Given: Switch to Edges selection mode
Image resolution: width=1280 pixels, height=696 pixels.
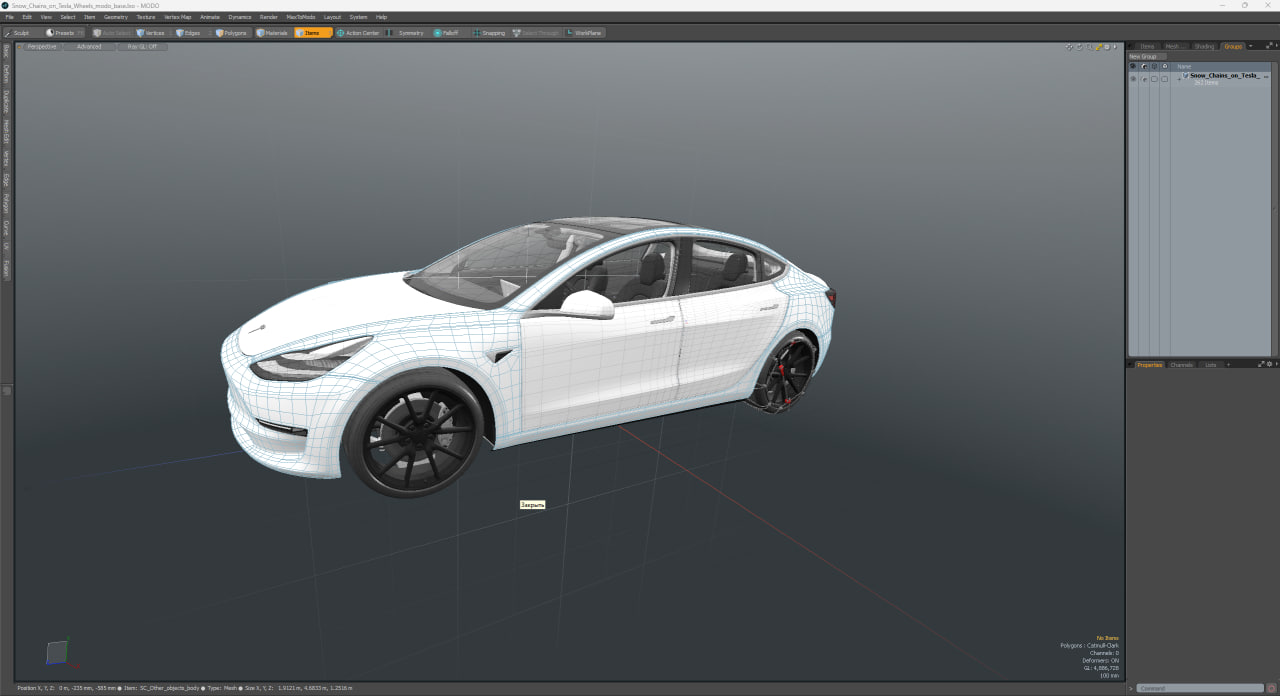Looking at the screenshot, I should point(188,33).
